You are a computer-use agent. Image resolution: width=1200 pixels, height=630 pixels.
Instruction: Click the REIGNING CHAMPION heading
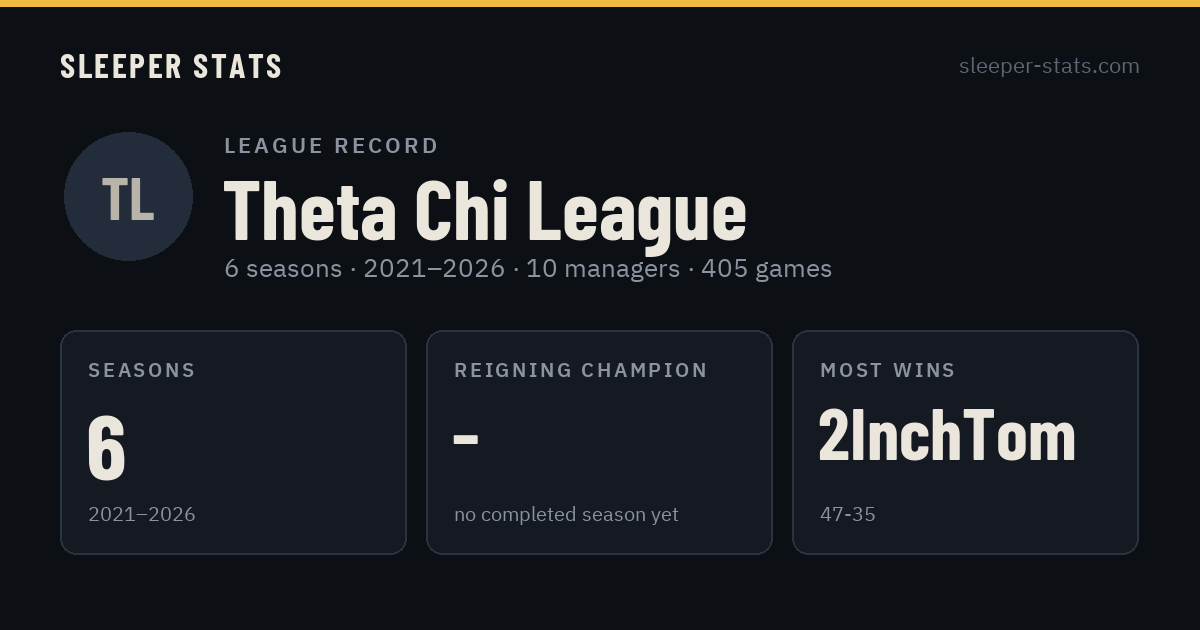[581, 370]
